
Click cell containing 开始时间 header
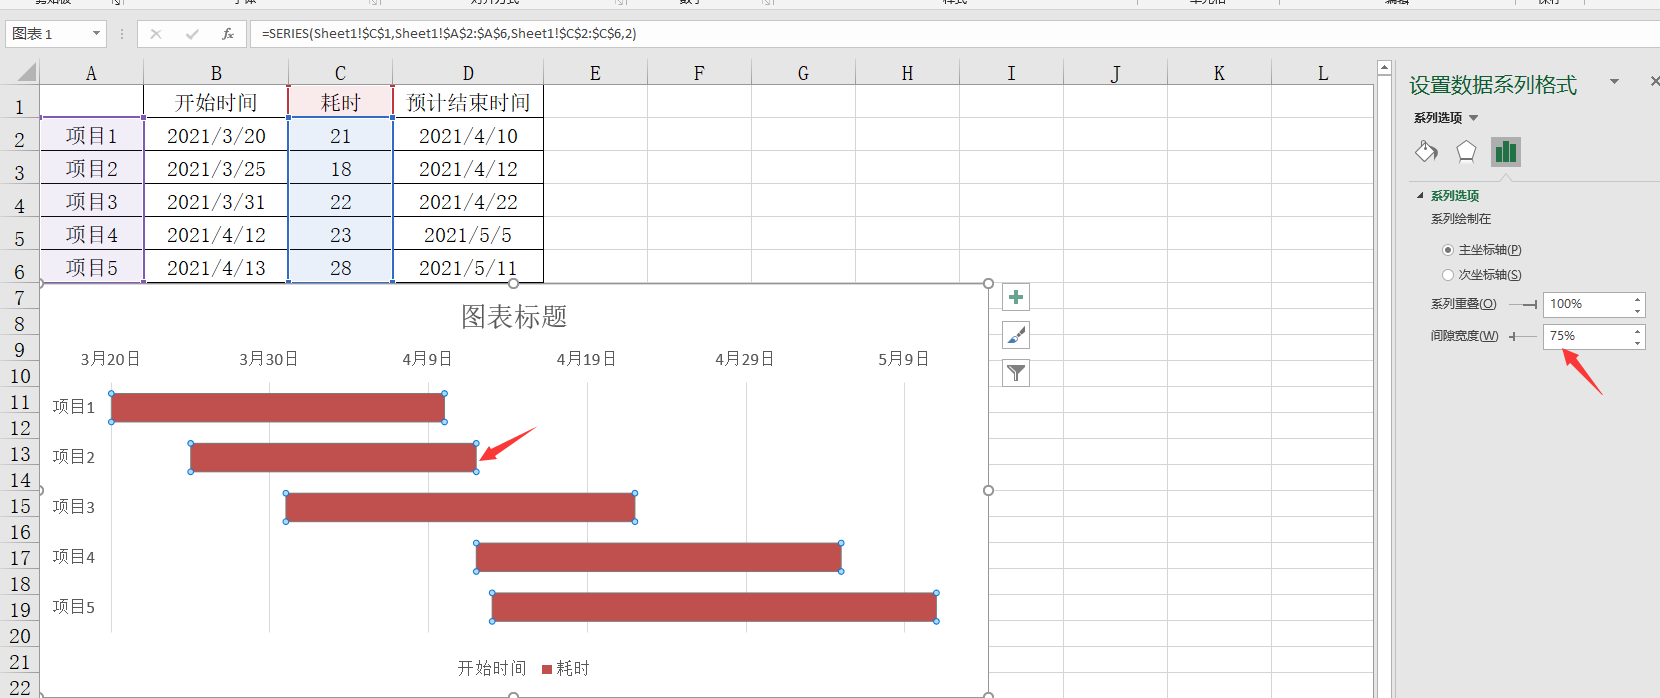click(x=216, y=103)
